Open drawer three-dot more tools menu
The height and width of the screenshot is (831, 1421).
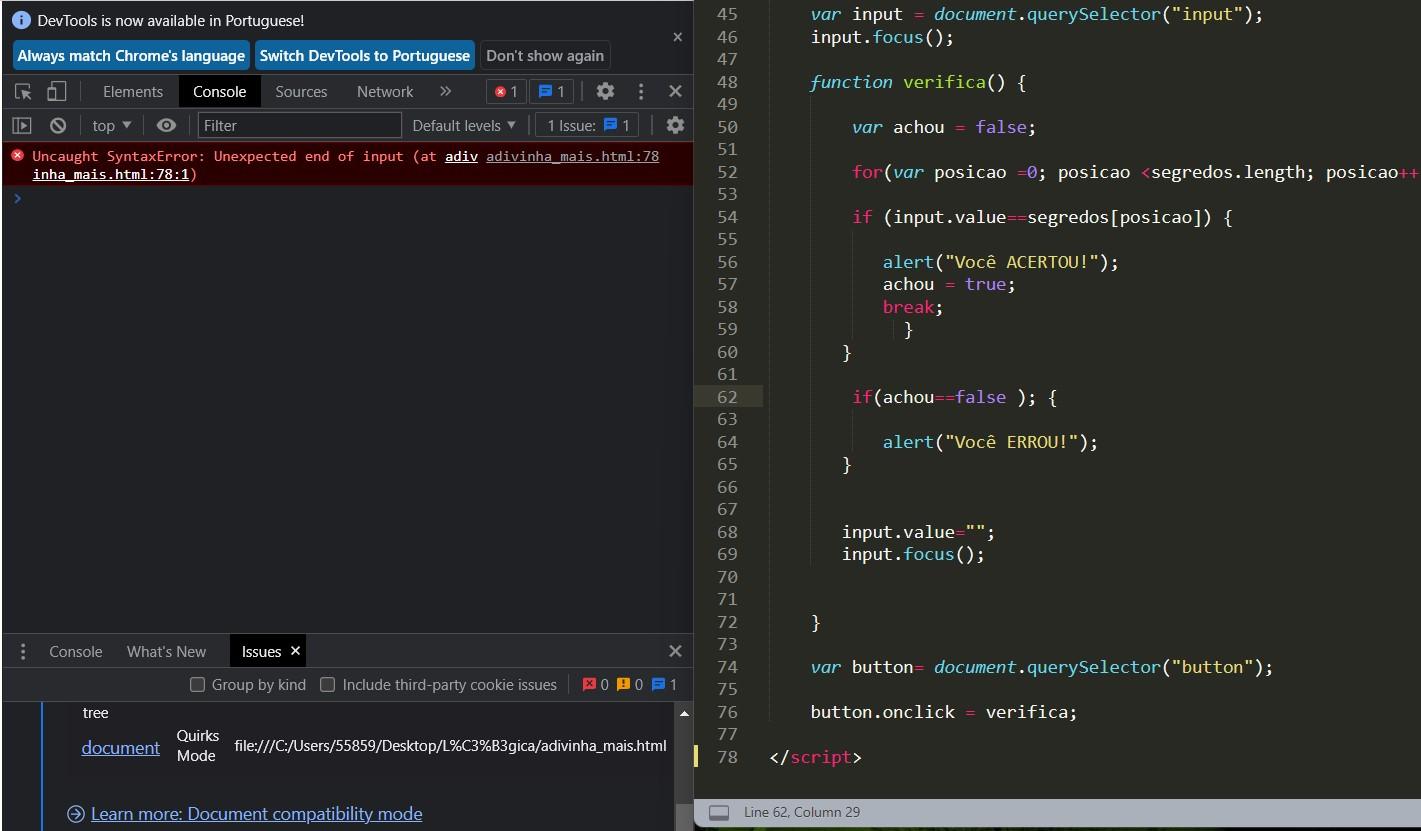(x=22, y=652)
